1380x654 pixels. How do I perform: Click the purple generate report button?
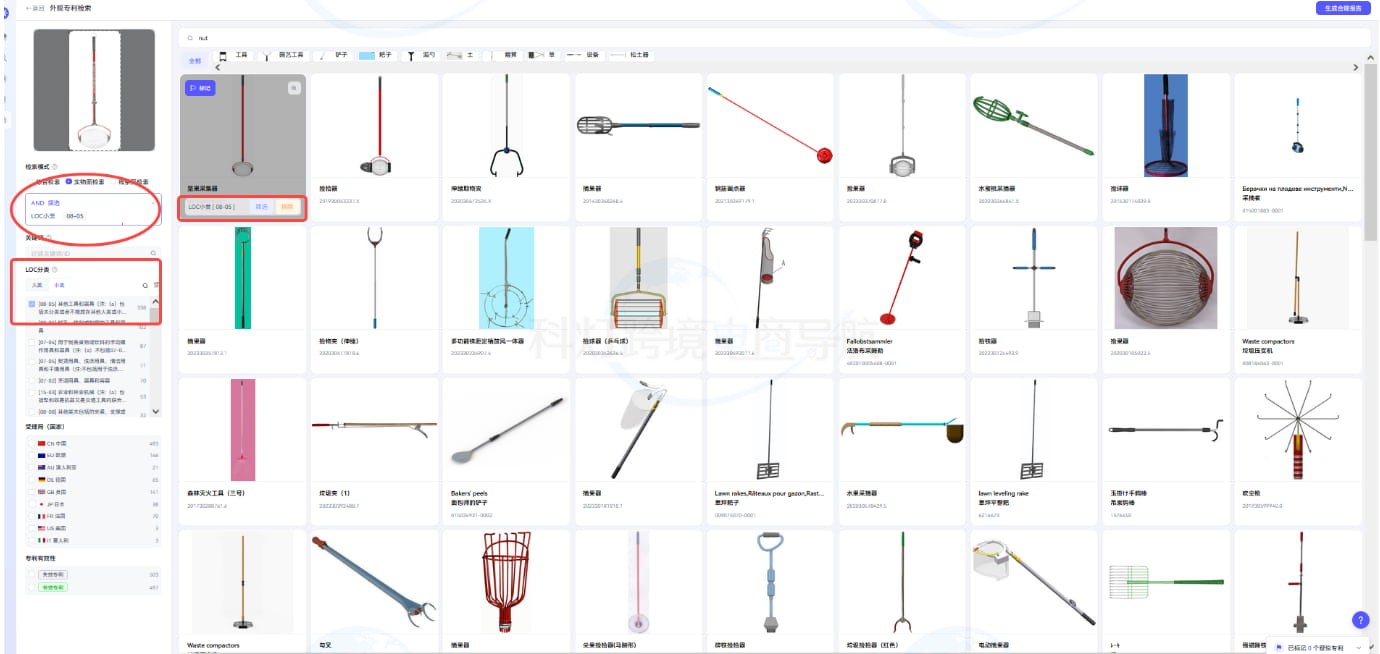pyautogui.click(x=1342, y=8)
